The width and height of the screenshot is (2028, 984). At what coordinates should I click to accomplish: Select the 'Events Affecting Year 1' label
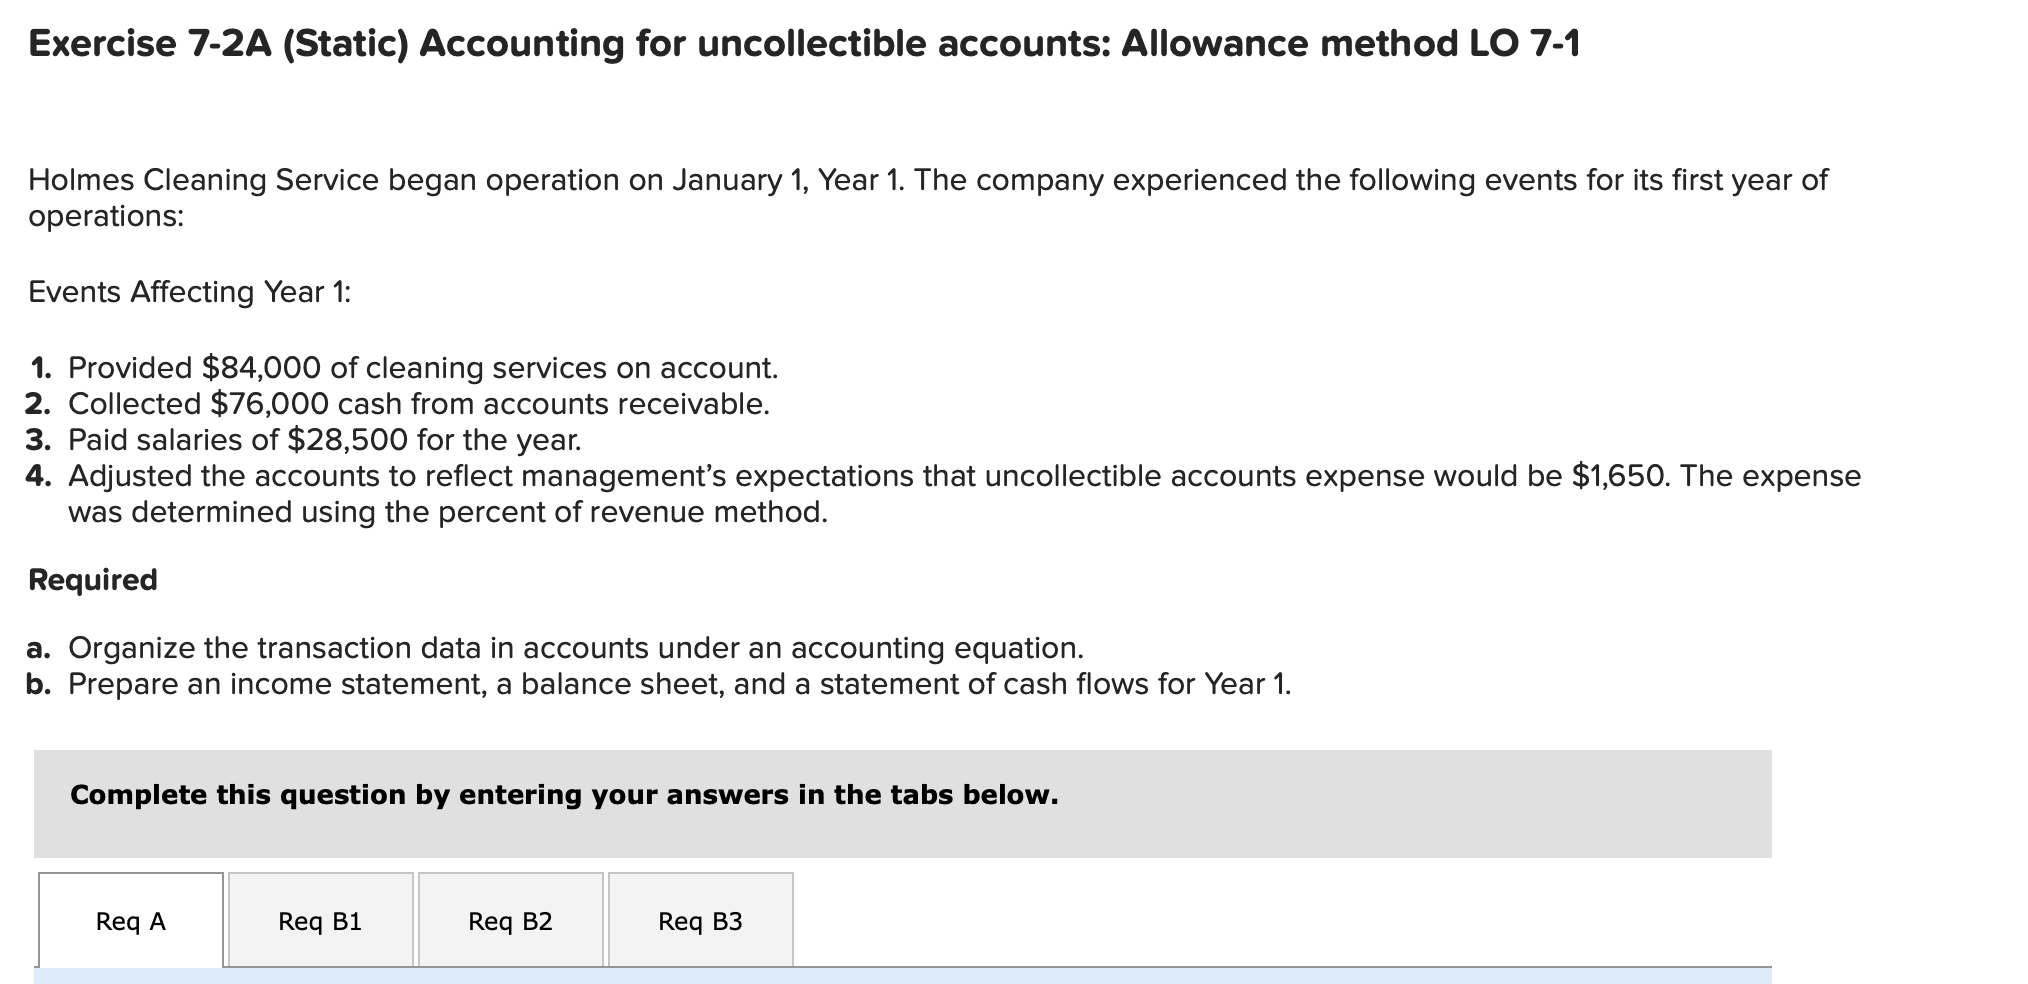point(189,291)
